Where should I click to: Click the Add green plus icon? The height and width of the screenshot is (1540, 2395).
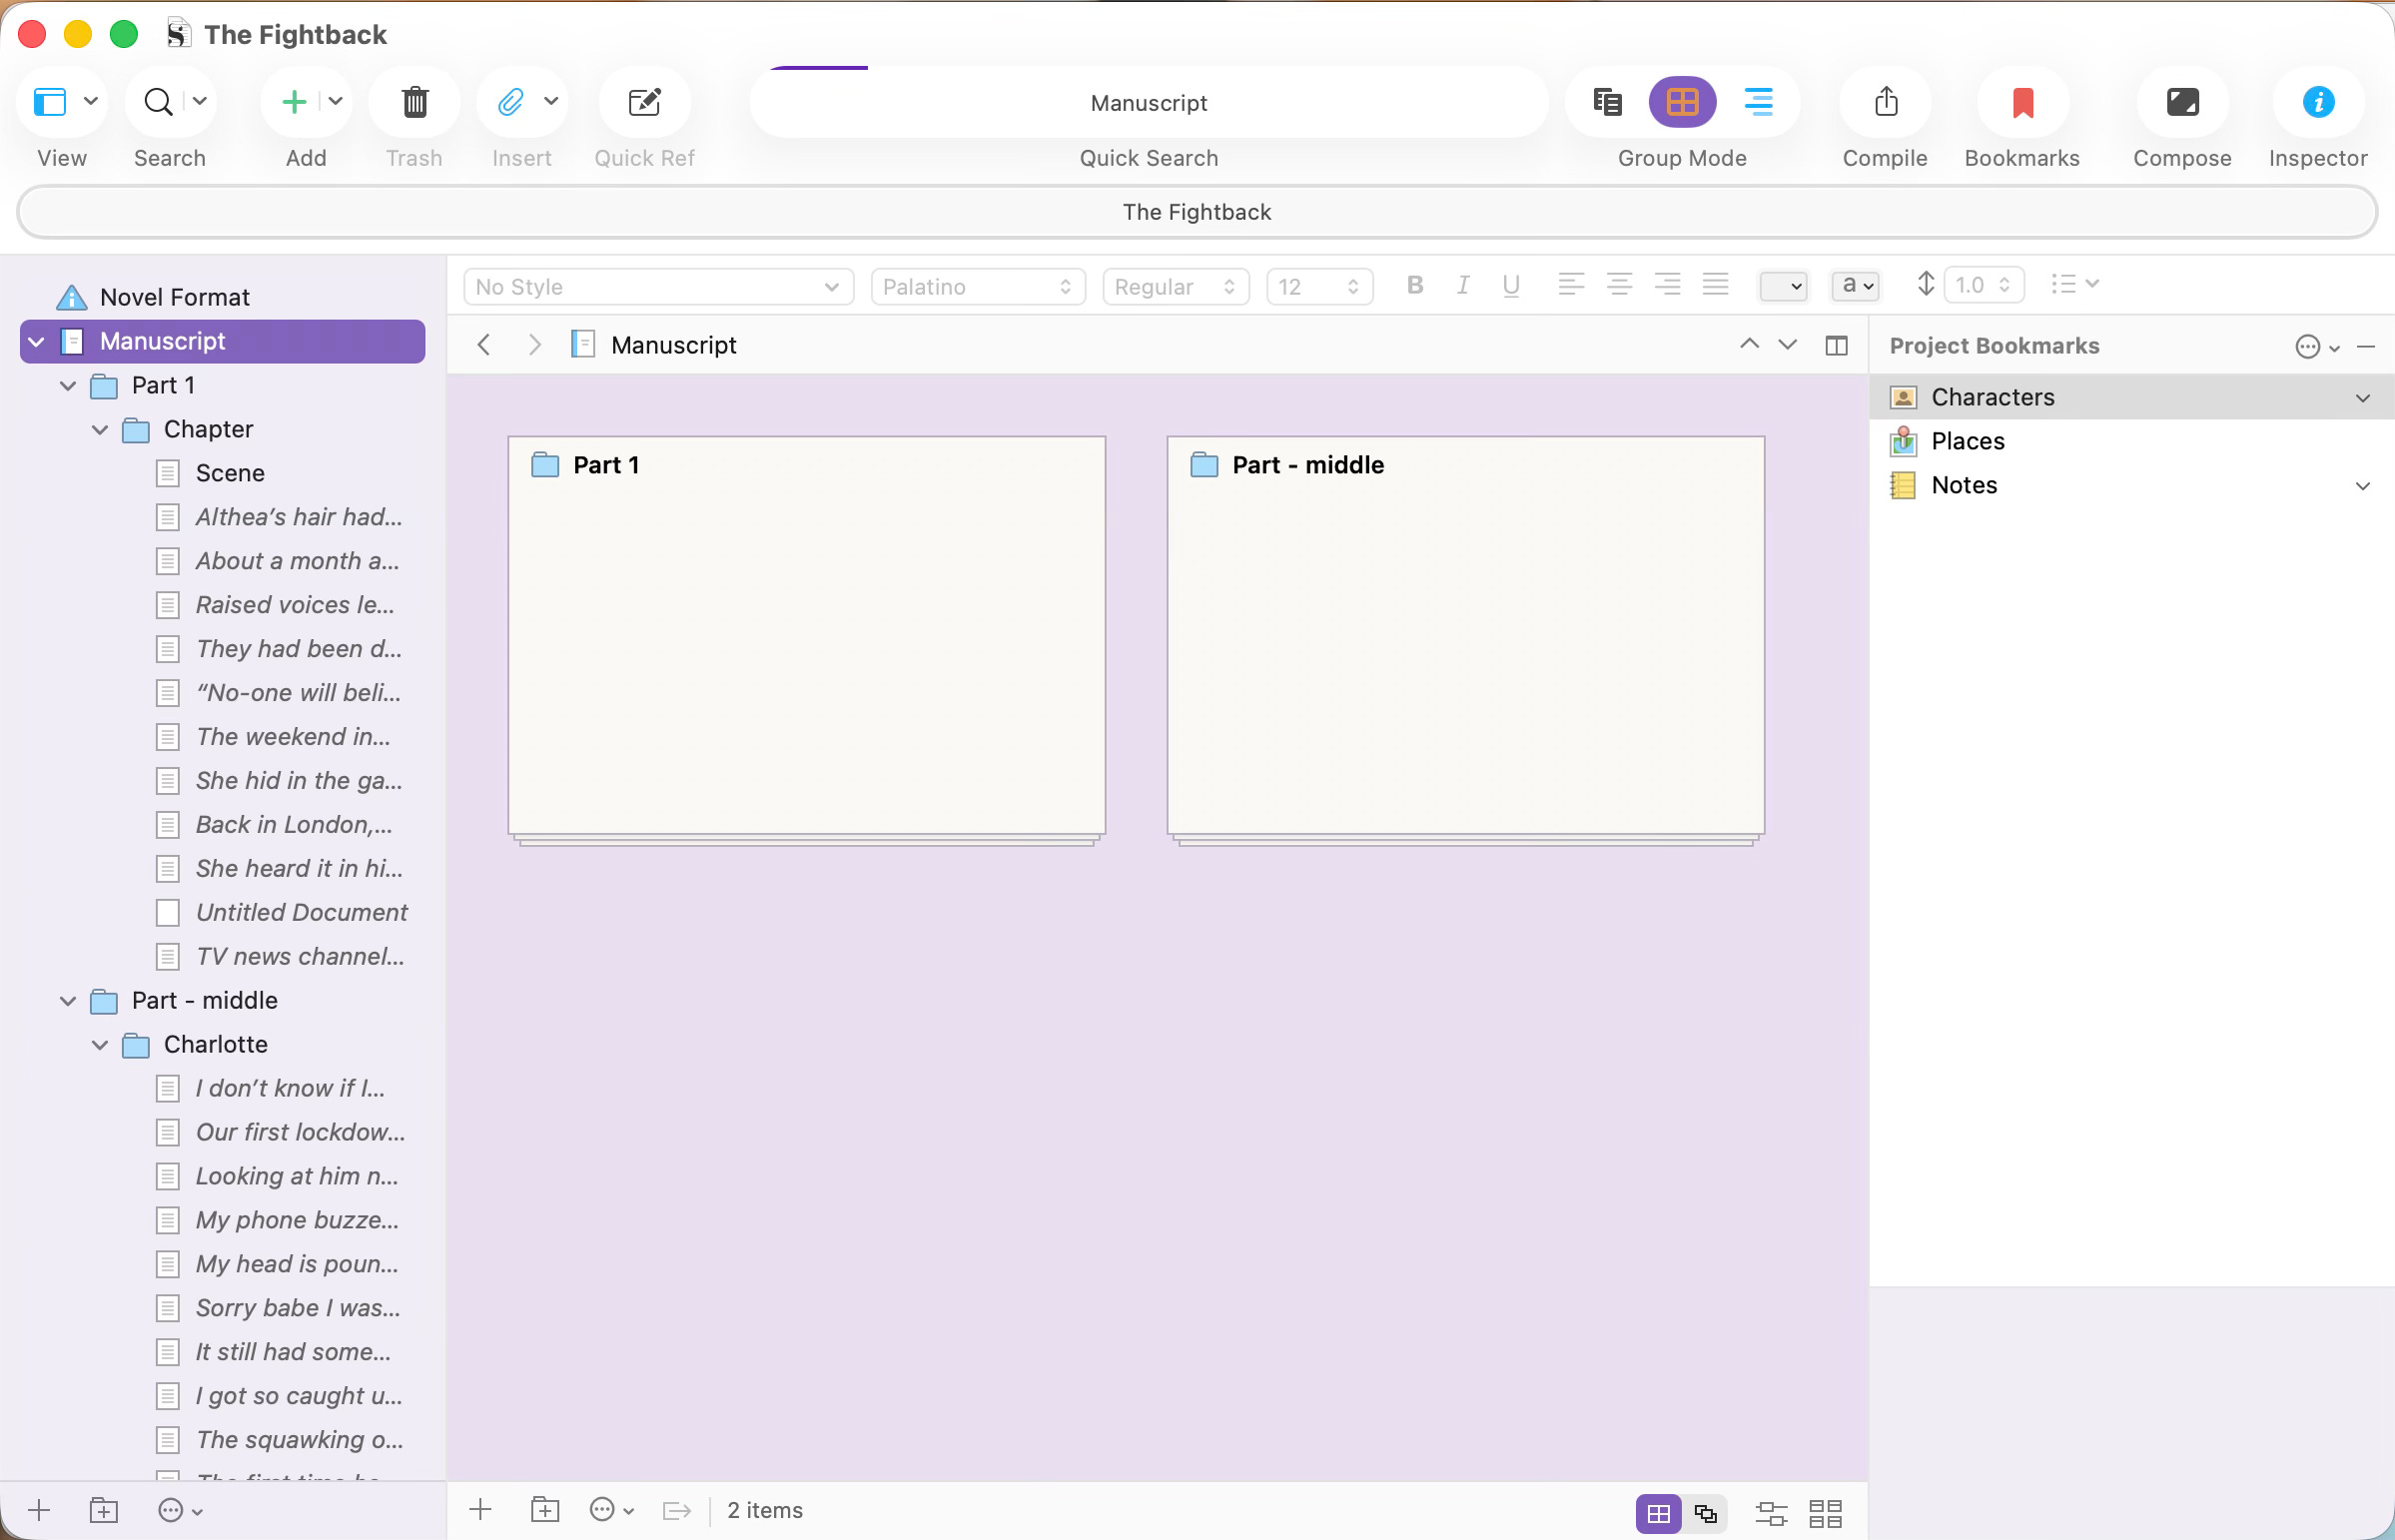click(294, 102)
